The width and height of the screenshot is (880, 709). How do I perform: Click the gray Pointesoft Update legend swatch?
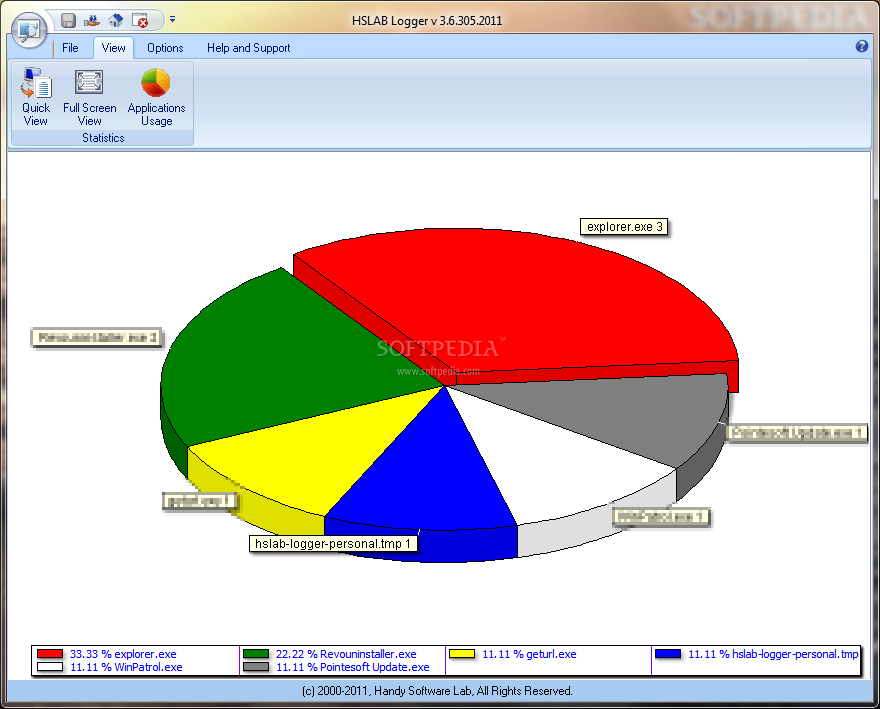256,667
